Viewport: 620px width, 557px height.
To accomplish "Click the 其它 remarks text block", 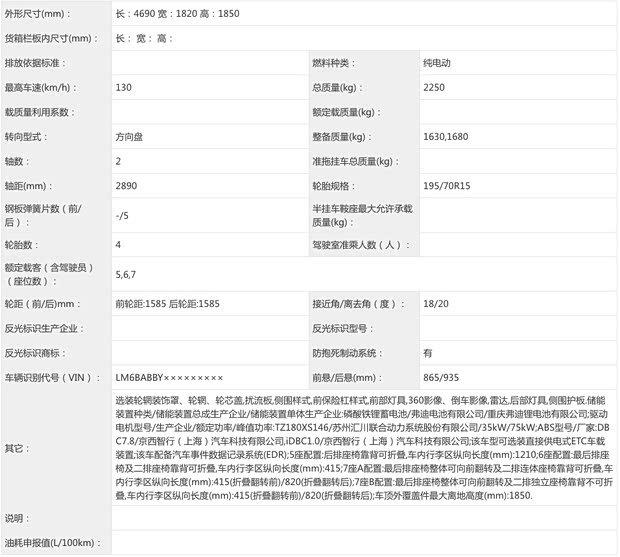I will [x=360, y=447].
